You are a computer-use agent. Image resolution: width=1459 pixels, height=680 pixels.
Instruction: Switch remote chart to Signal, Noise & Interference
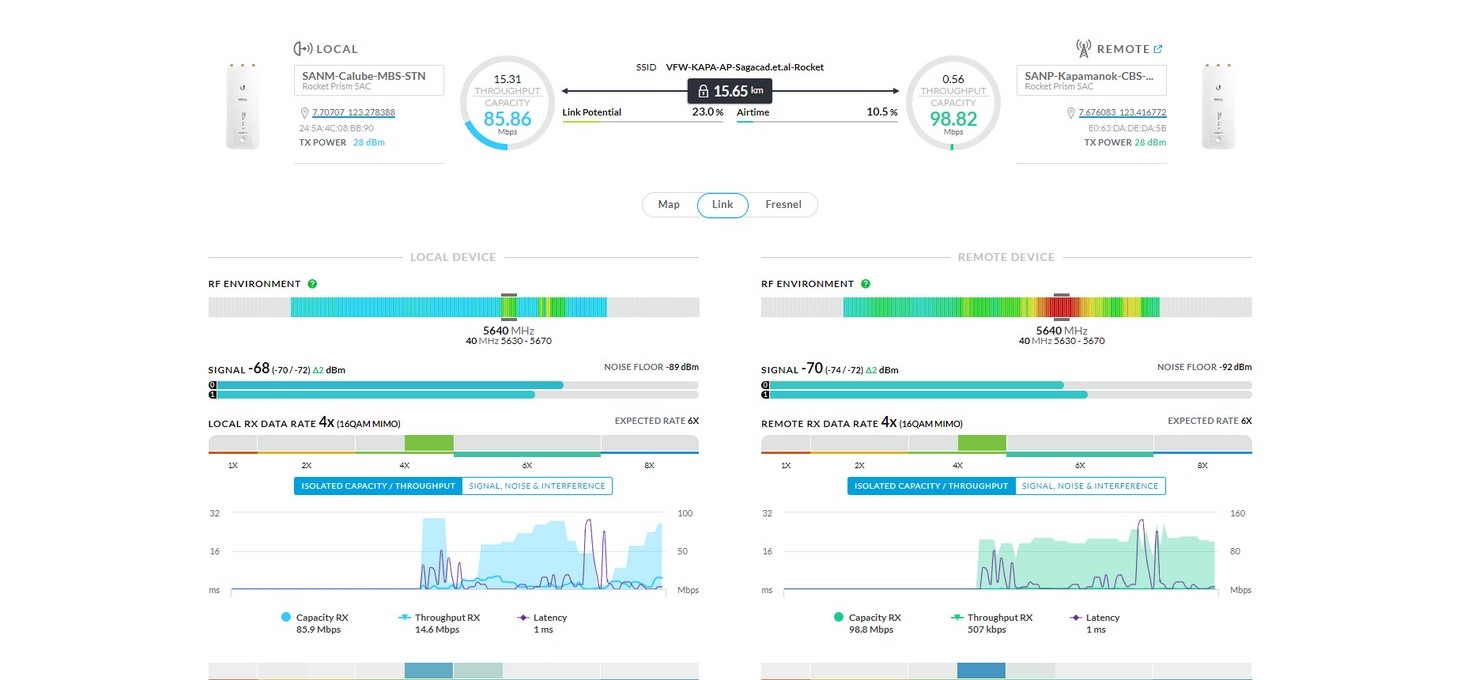tap(1090, 486)
